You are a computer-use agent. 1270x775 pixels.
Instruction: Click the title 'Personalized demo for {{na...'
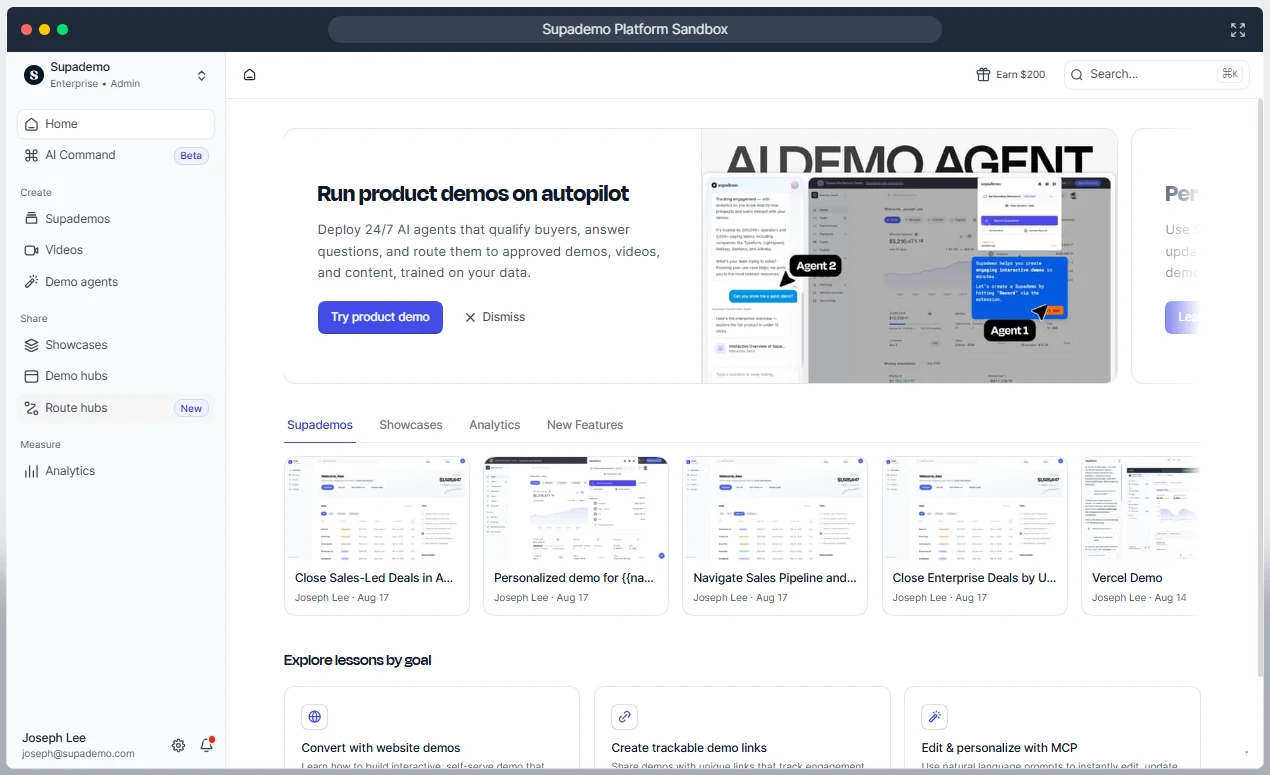tap(574, 578)
